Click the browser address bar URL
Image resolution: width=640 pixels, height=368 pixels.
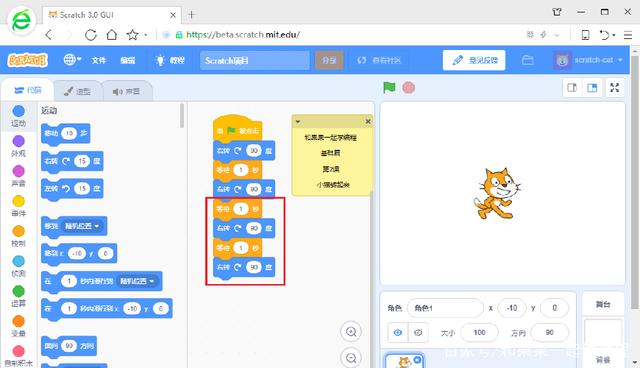pyautogui.click(x=243, y=35)
